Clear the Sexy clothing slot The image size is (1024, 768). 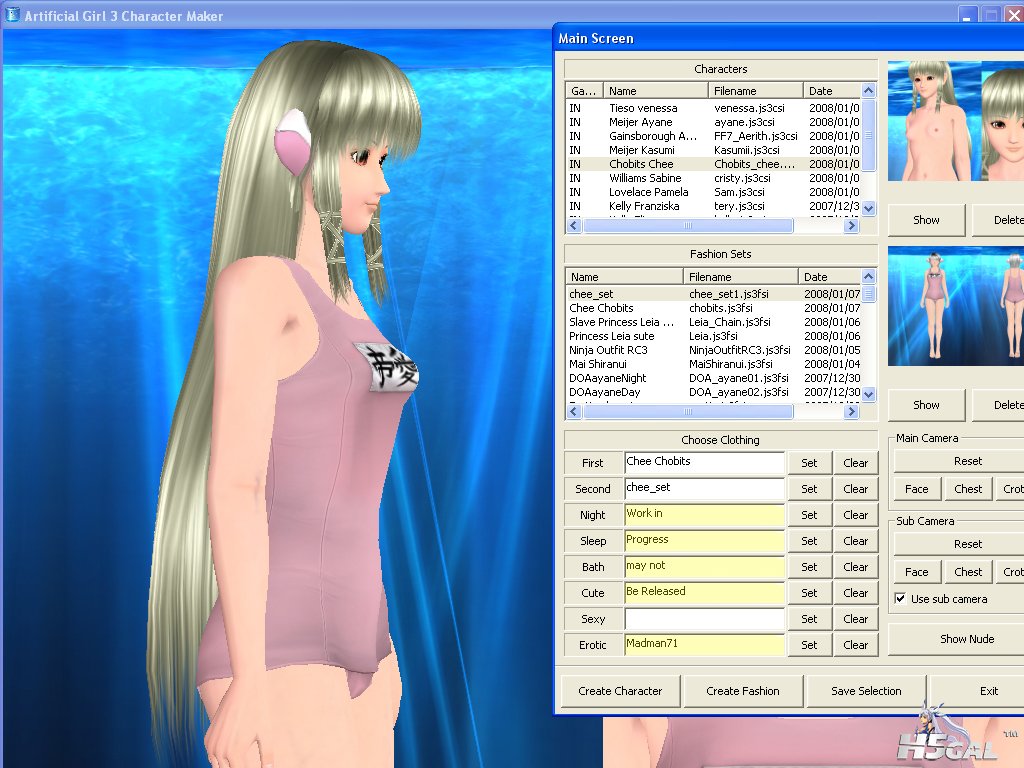pyautogui.click(x=856, y=619)
